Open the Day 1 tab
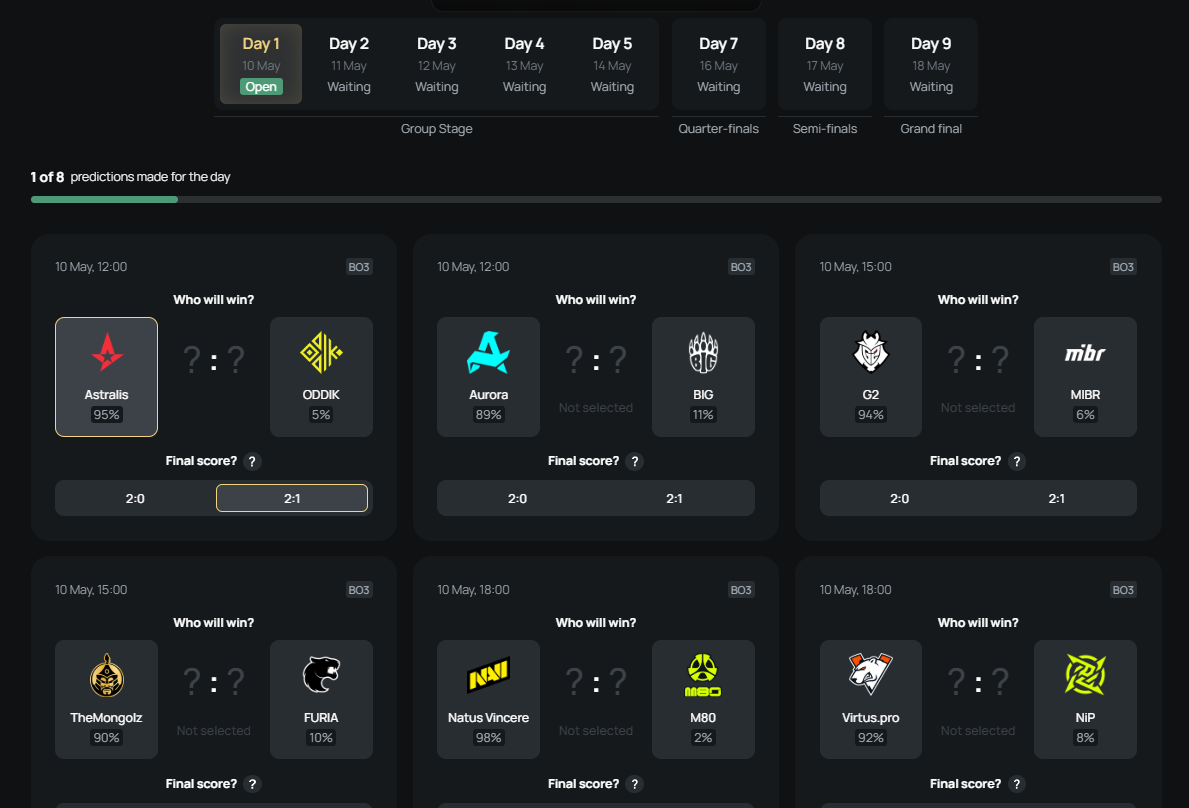The width and height of the screenshot is (1189, 808). [x=261, y=64]
